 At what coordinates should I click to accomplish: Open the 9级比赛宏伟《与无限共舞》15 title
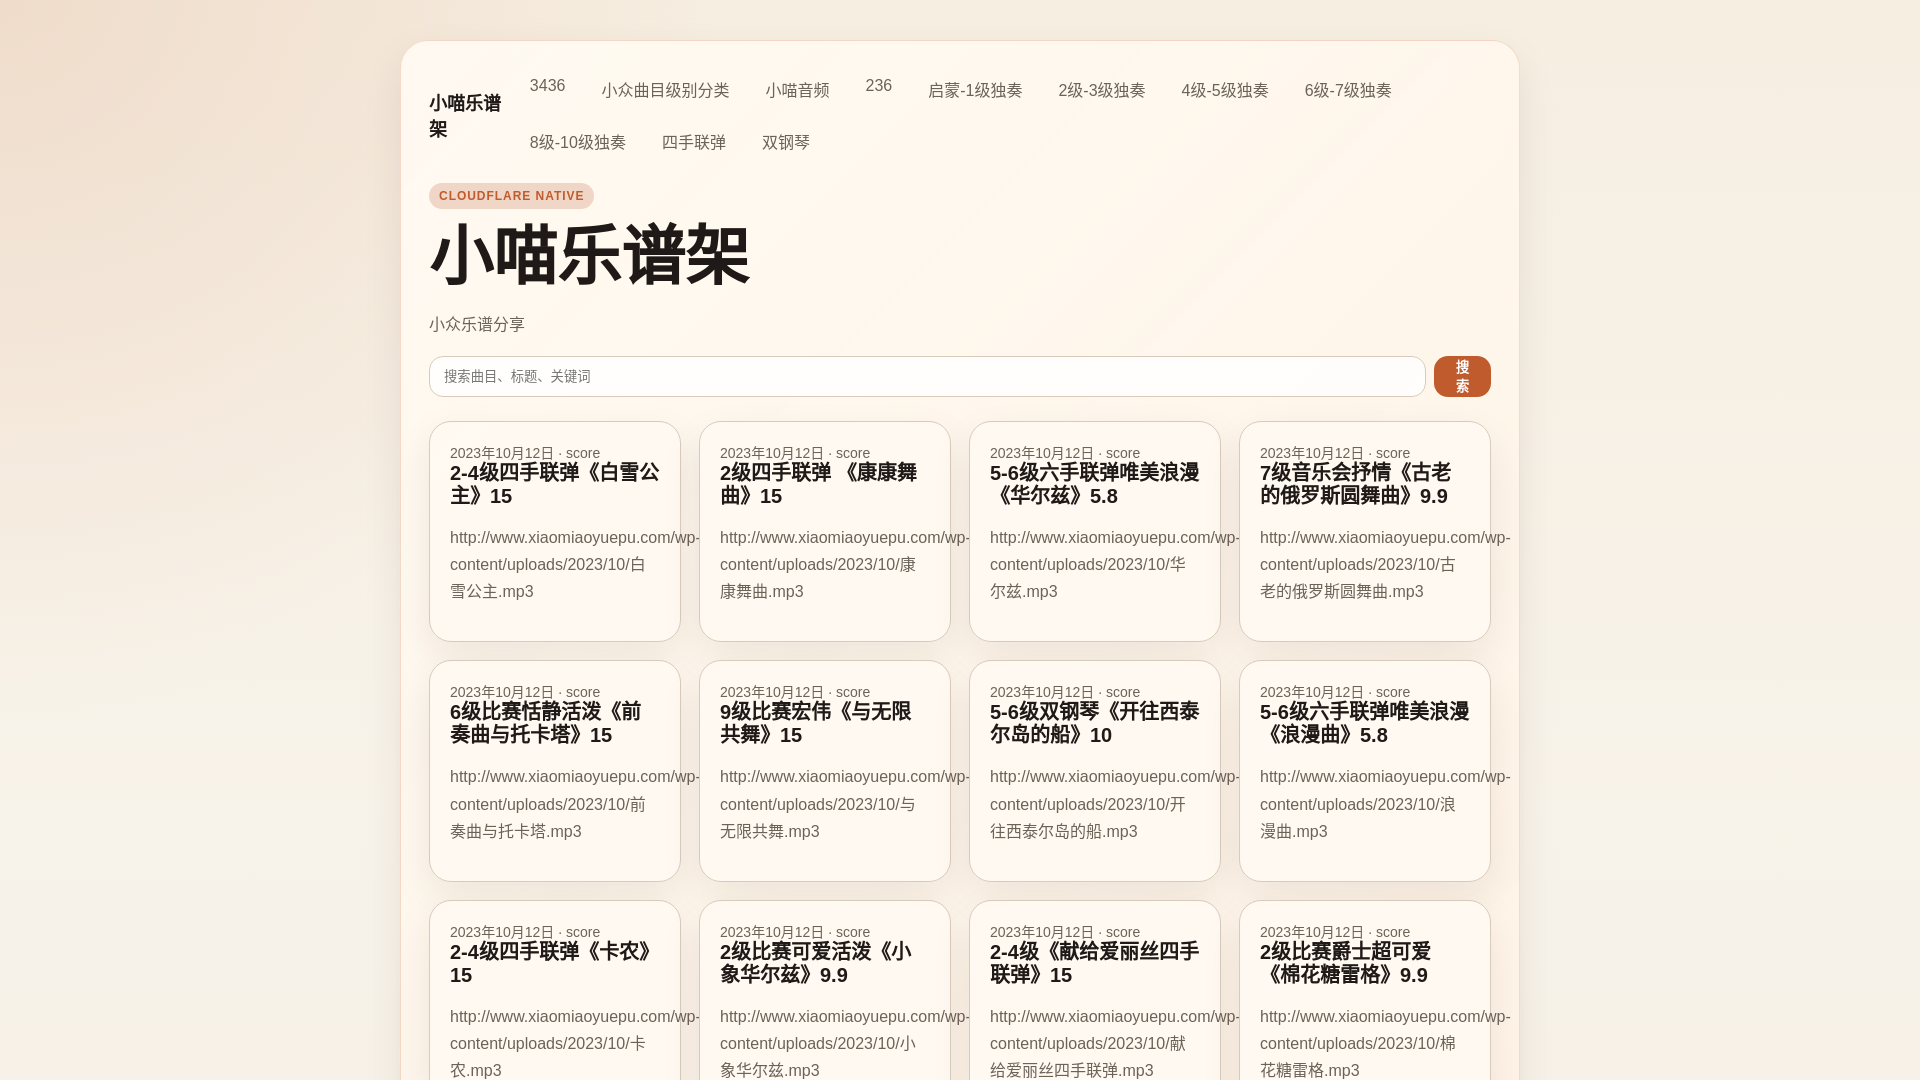pos(815,723)
